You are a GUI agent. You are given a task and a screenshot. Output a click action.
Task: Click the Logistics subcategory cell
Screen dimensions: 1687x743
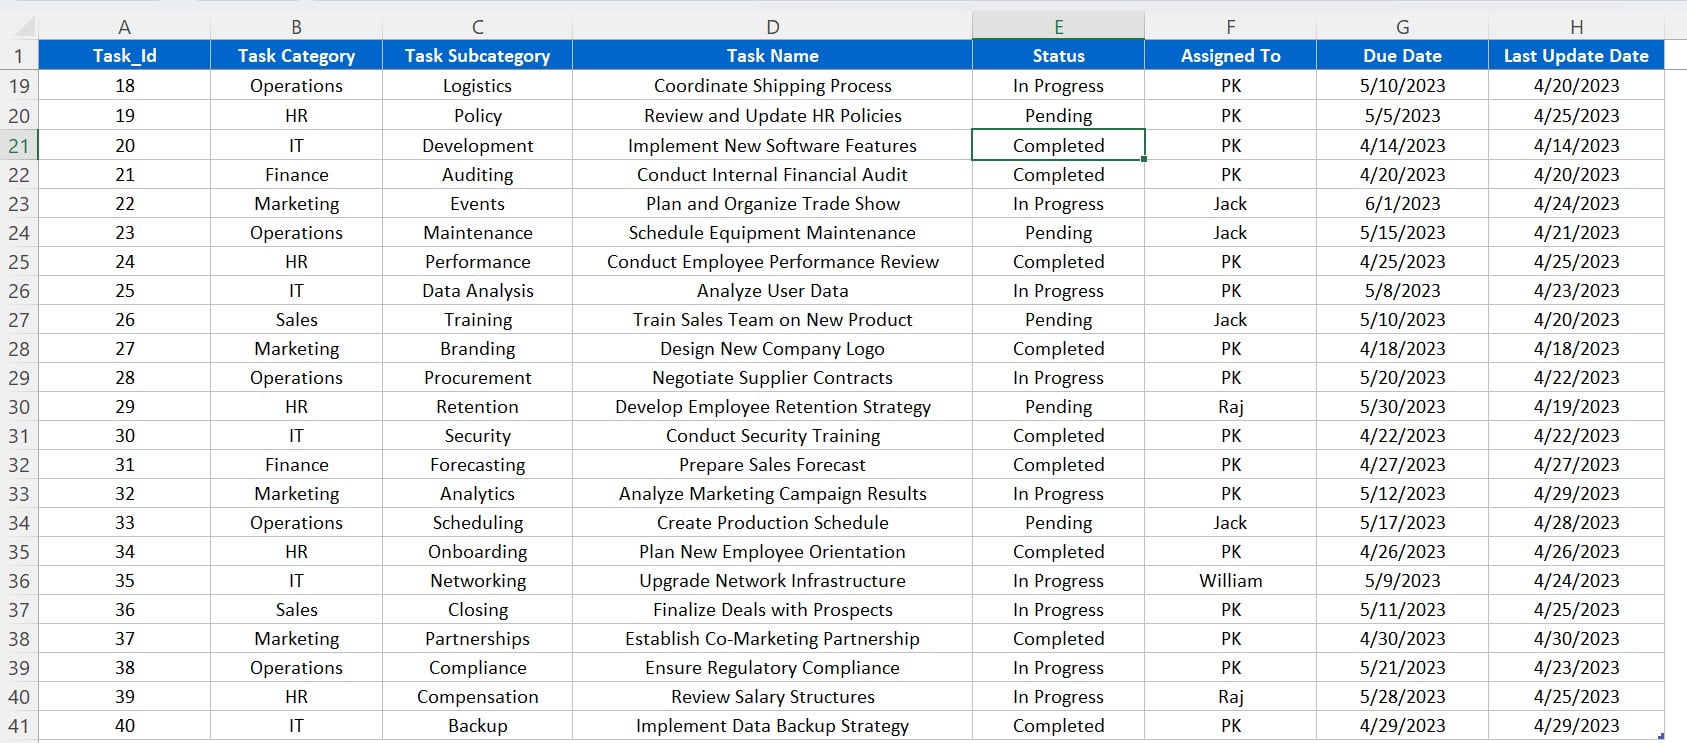(x=477, y=86)
